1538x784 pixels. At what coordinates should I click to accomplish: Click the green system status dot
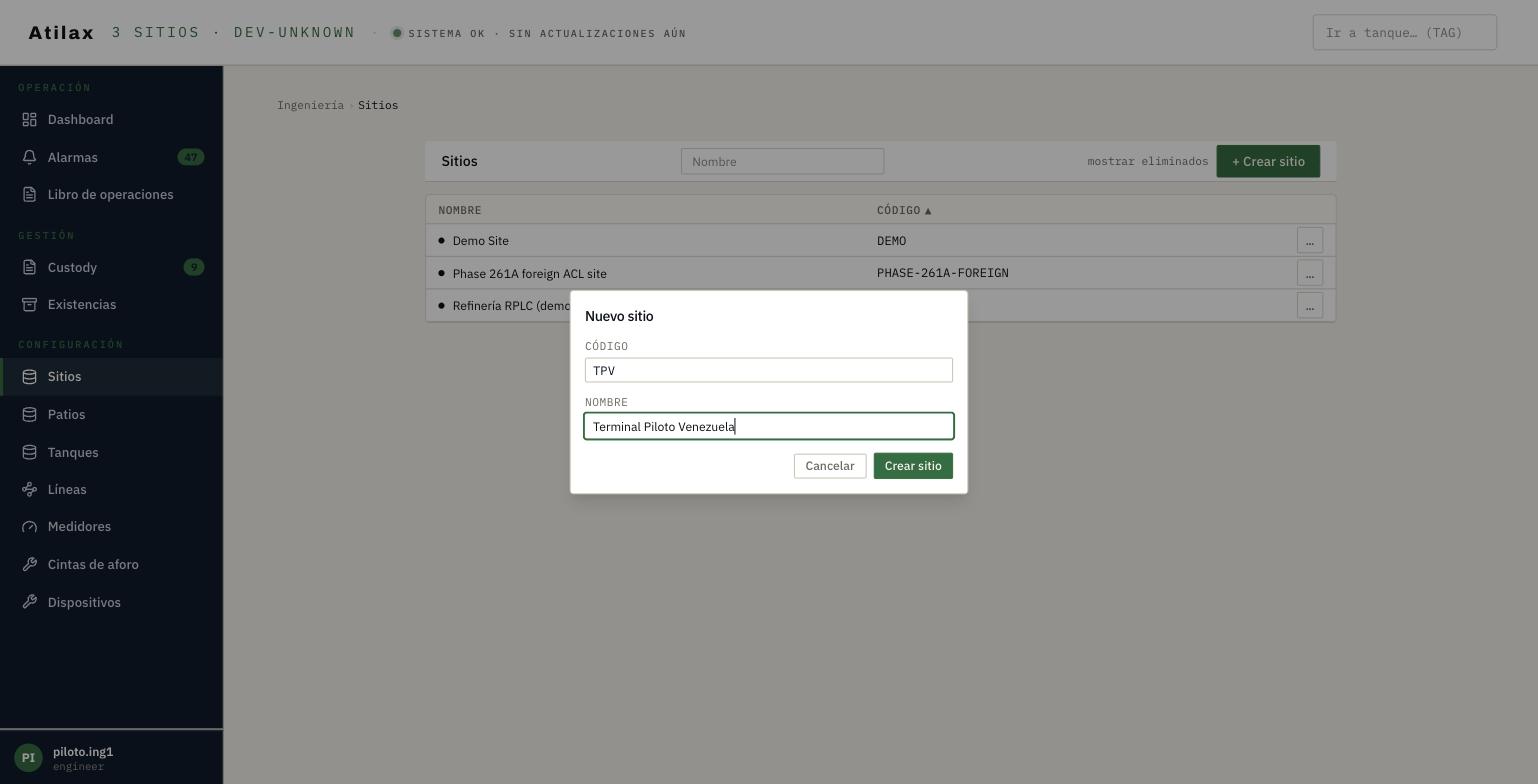(397, 33)
